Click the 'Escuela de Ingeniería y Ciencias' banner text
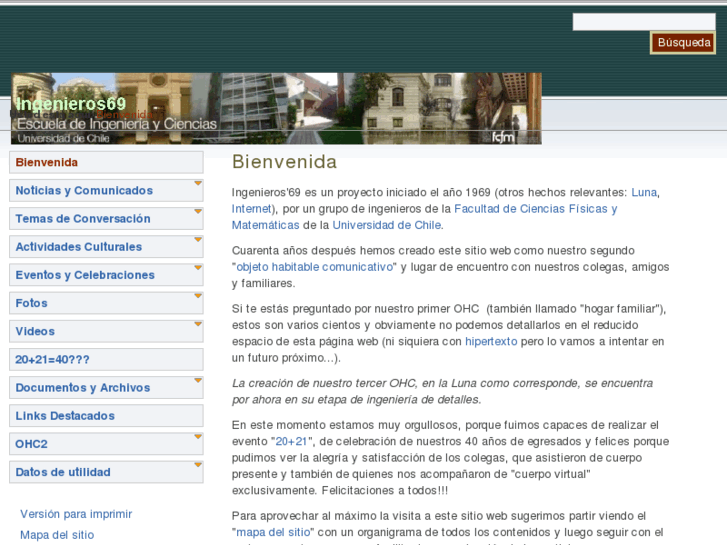The image size is (727, 545). pos(117,124)
